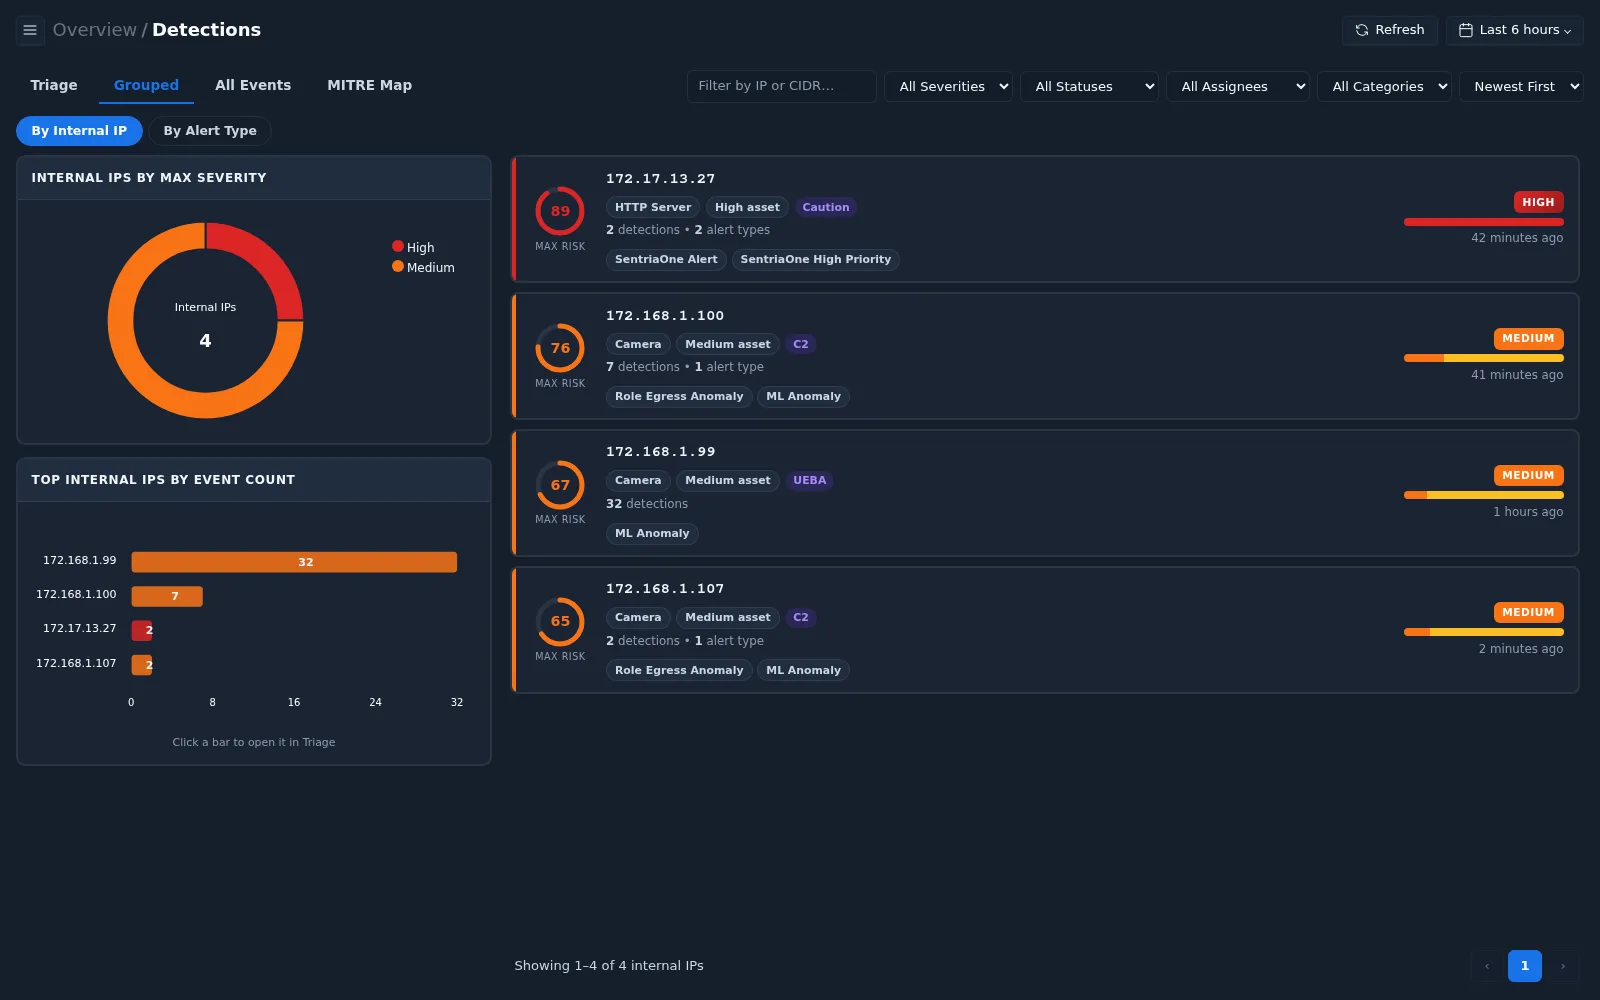Go to the next page arrow
Viewport: 1600px width, 1000px height.
[1563, 966]
